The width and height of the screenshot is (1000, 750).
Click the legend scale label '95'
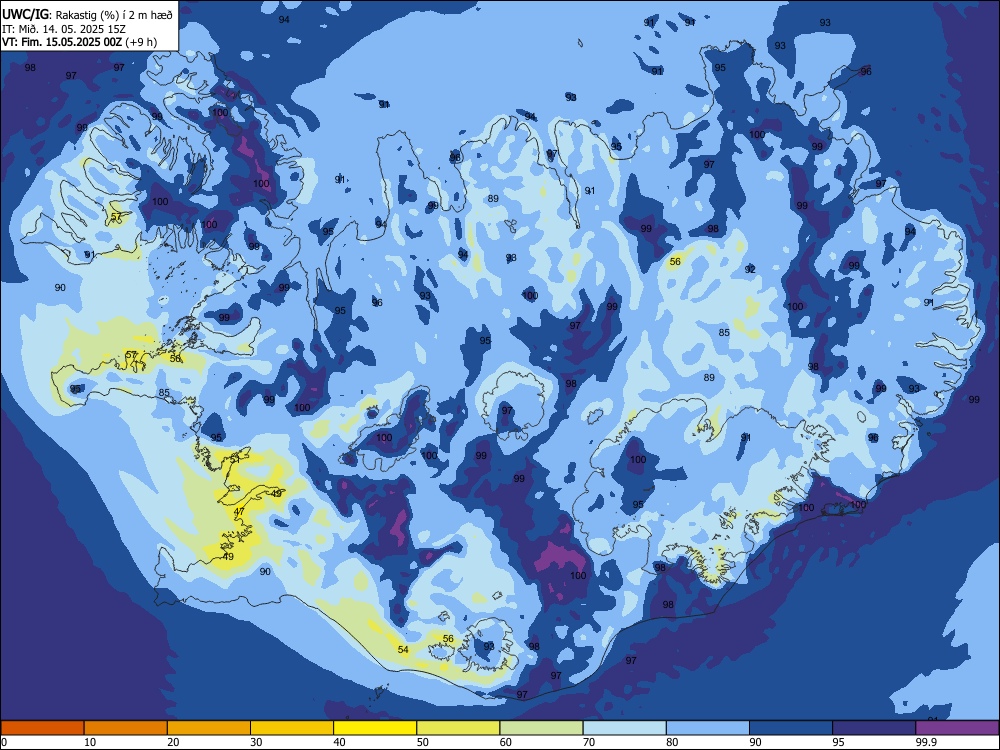tap(838, 742)
